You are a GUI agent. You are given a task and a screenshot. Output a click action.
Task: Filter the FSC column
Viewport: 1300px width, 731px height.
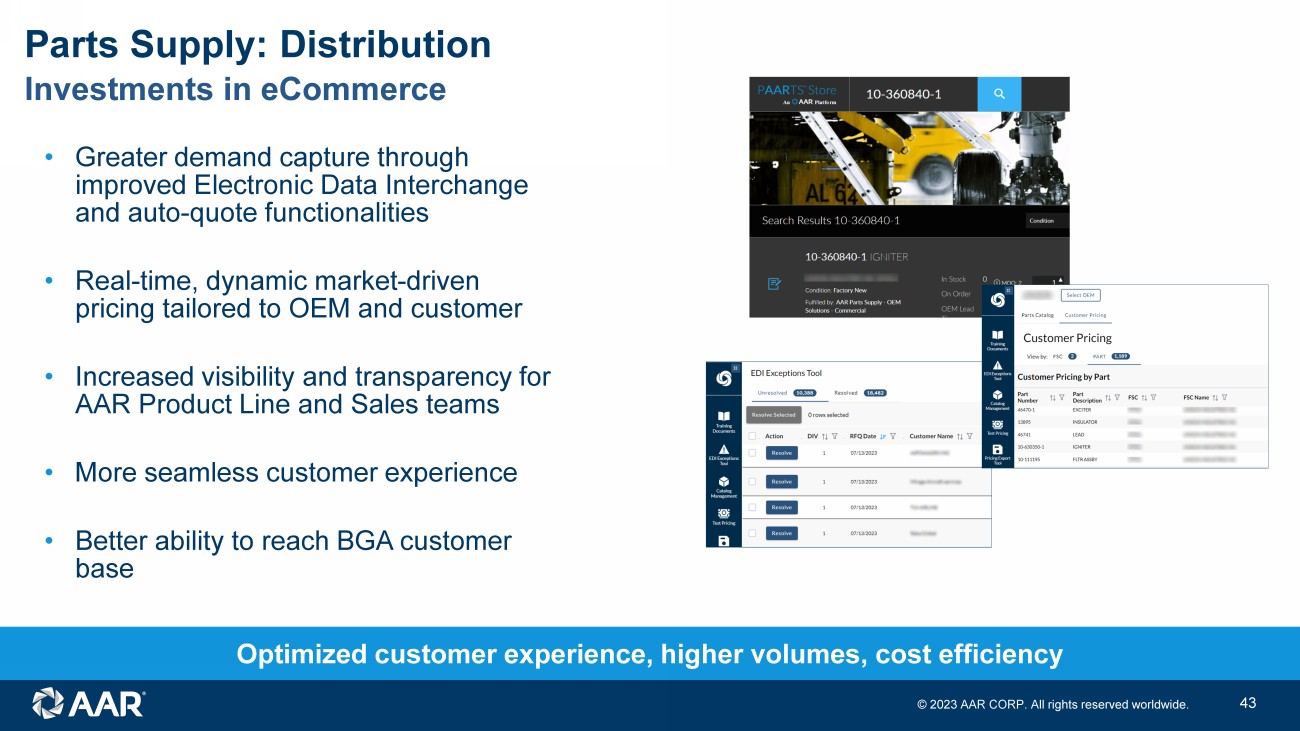click(x=1155, y=397)
